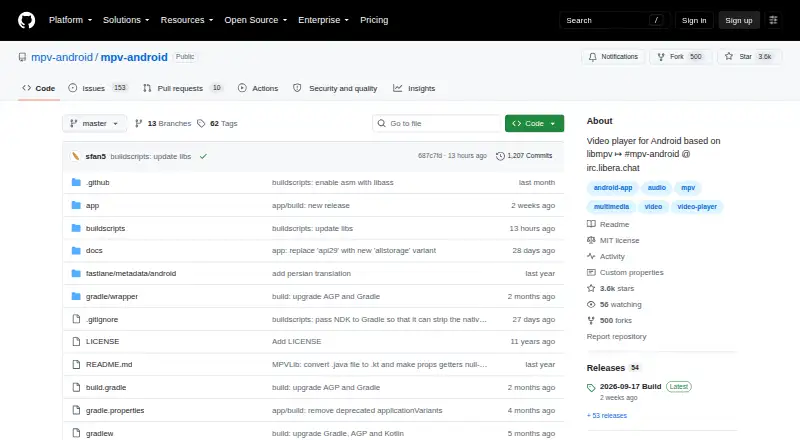Open the .github folder icon

[x=76, y=182]
